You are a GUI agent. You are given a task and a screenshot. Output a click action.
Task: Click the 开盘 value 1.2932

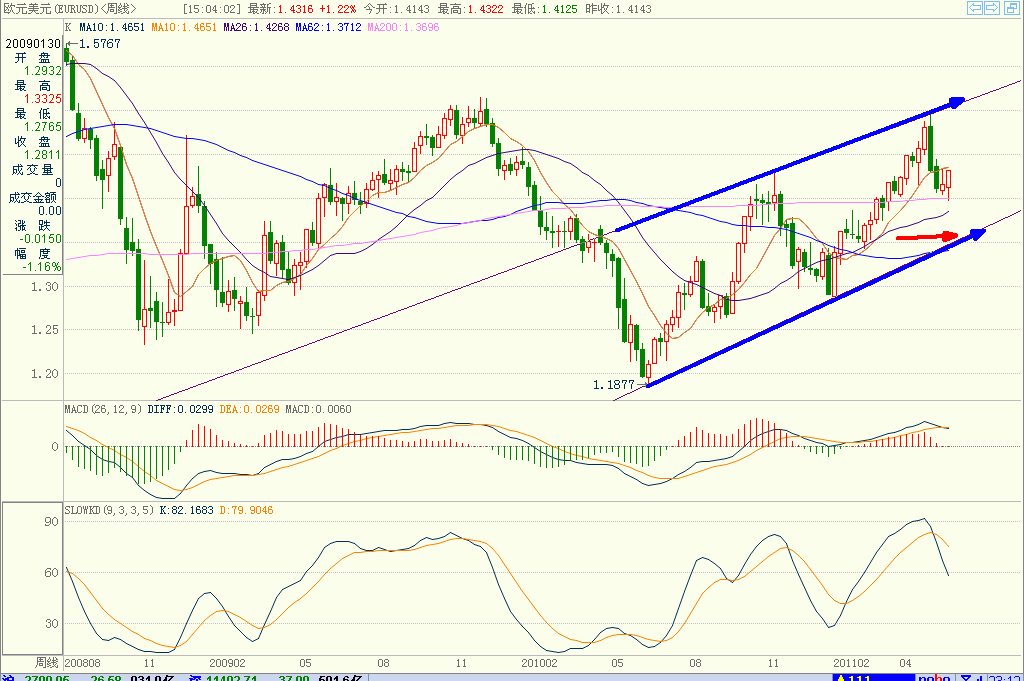coord(43,71)
